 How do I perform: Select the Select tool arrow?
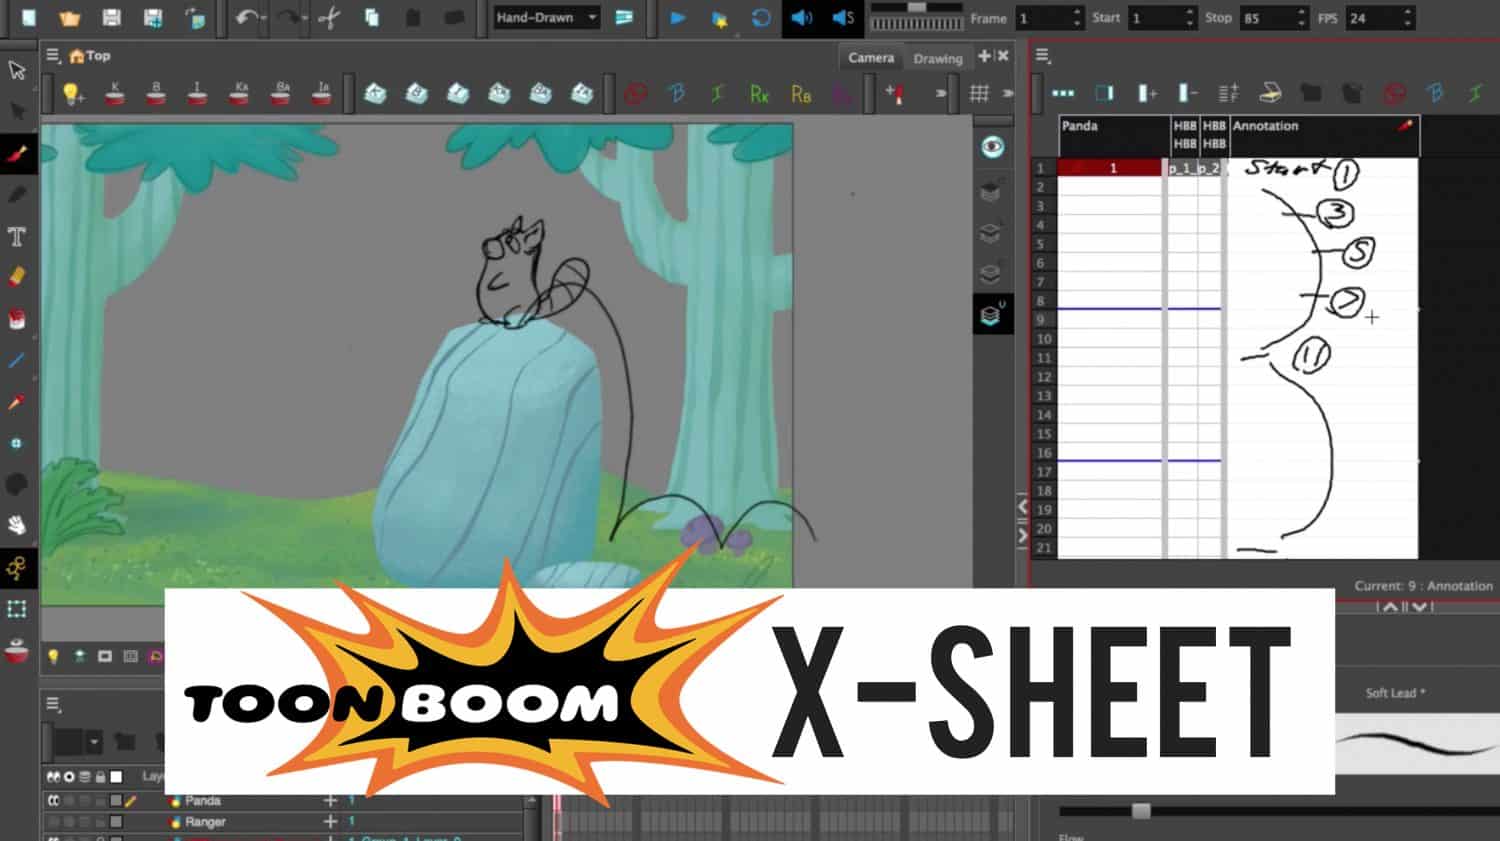17,70
